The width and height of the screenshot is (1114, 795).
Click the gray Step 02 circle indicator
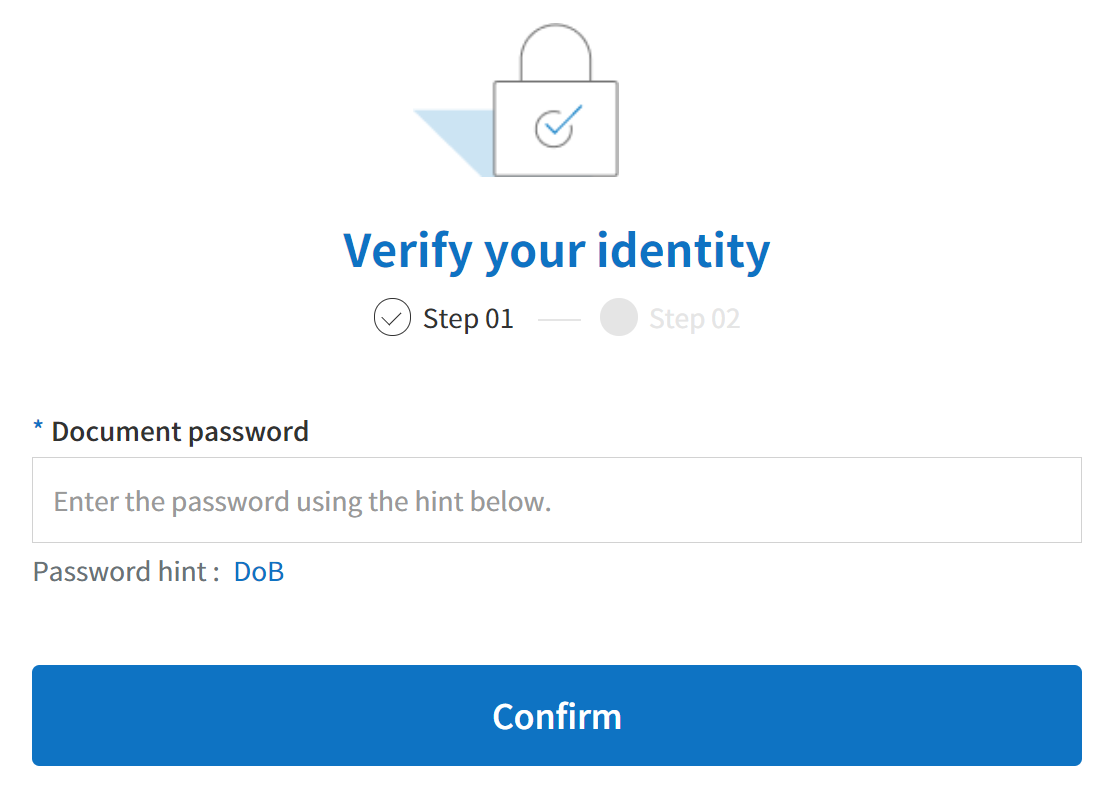(x=619, y=318)
